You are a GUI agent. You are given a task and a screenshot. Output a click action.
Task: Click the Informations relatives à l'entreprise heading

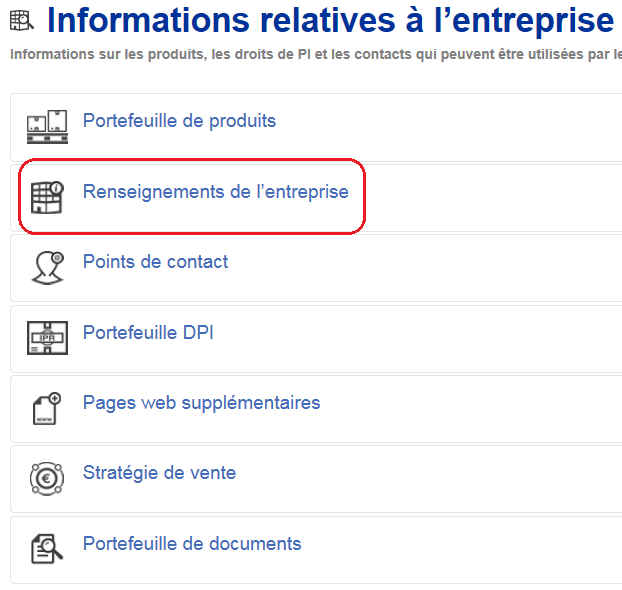(331, 20)
